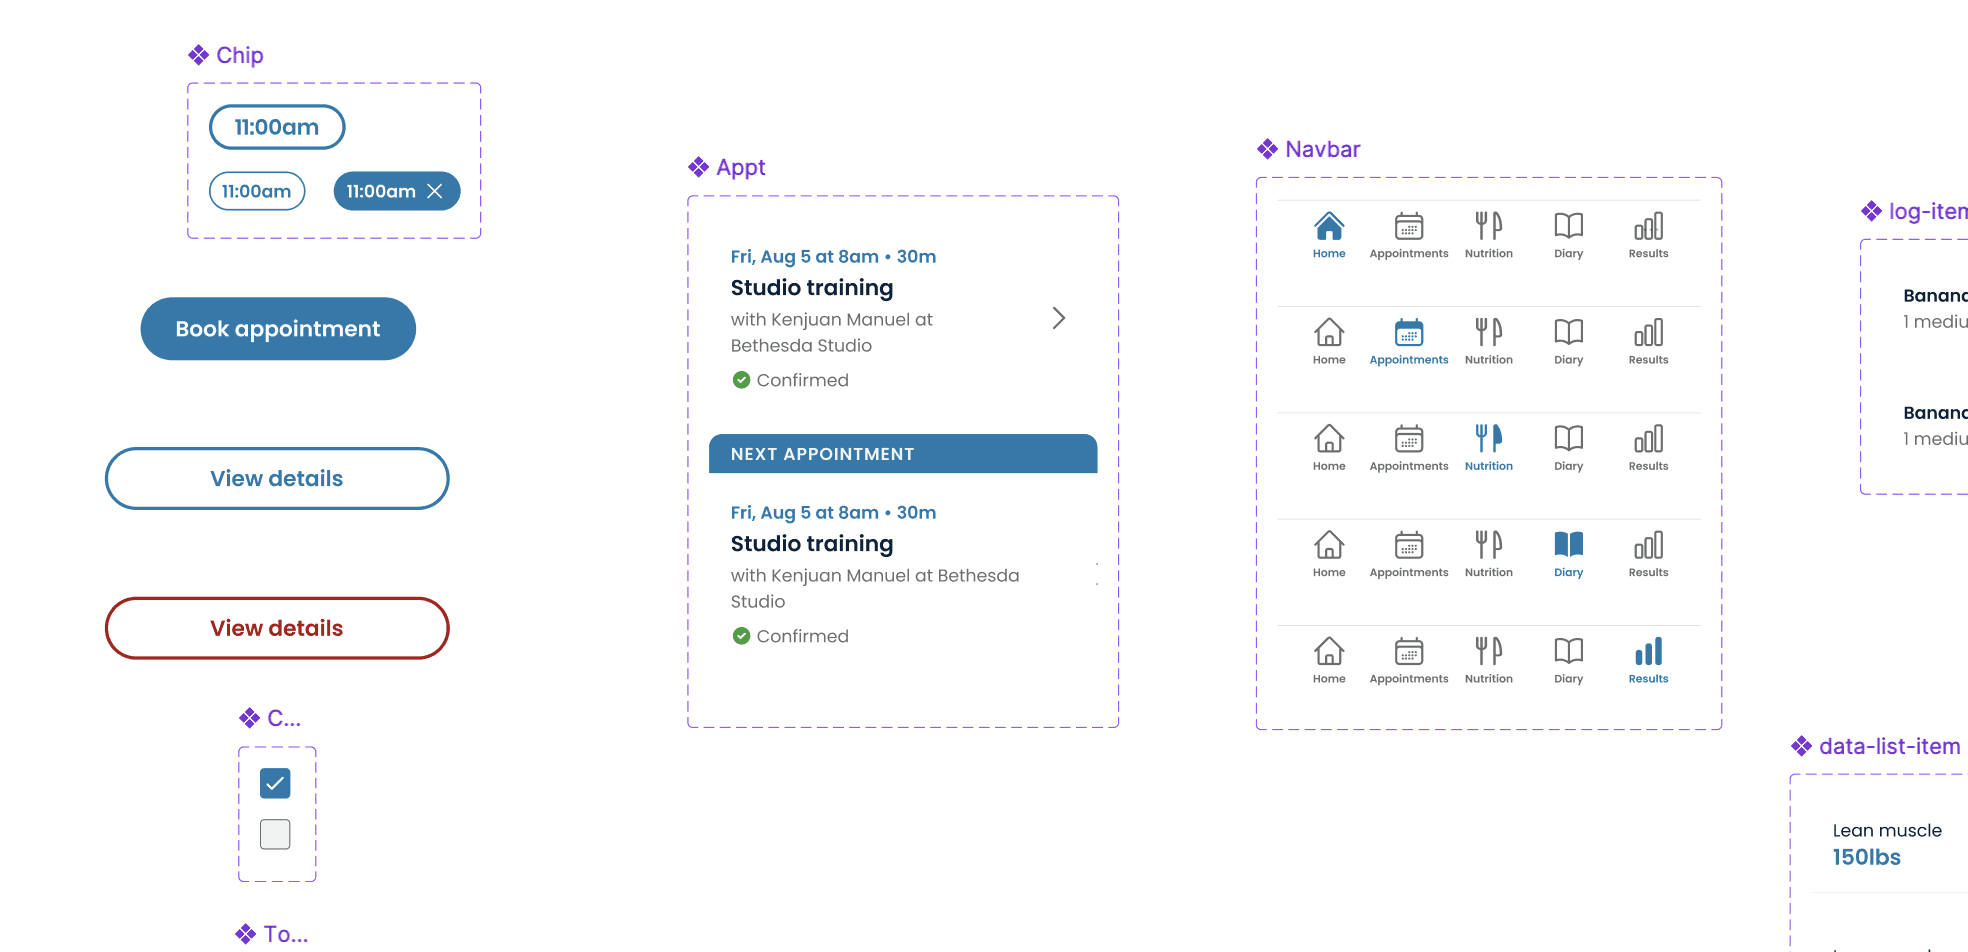The image size is (1968, 952).
Task: Open first appointment with the right chevron
Action: pyautogui.click(x=1059, y=318)
